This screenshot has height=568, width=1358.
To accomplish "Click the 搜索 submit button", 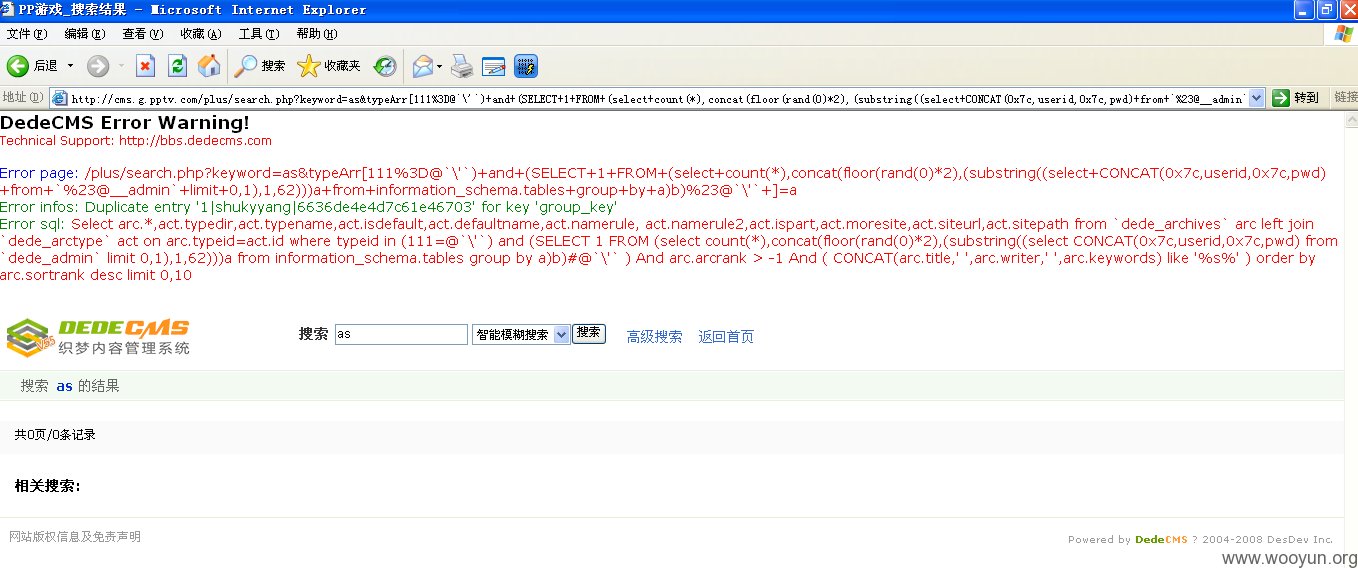I will pos(589,333).
